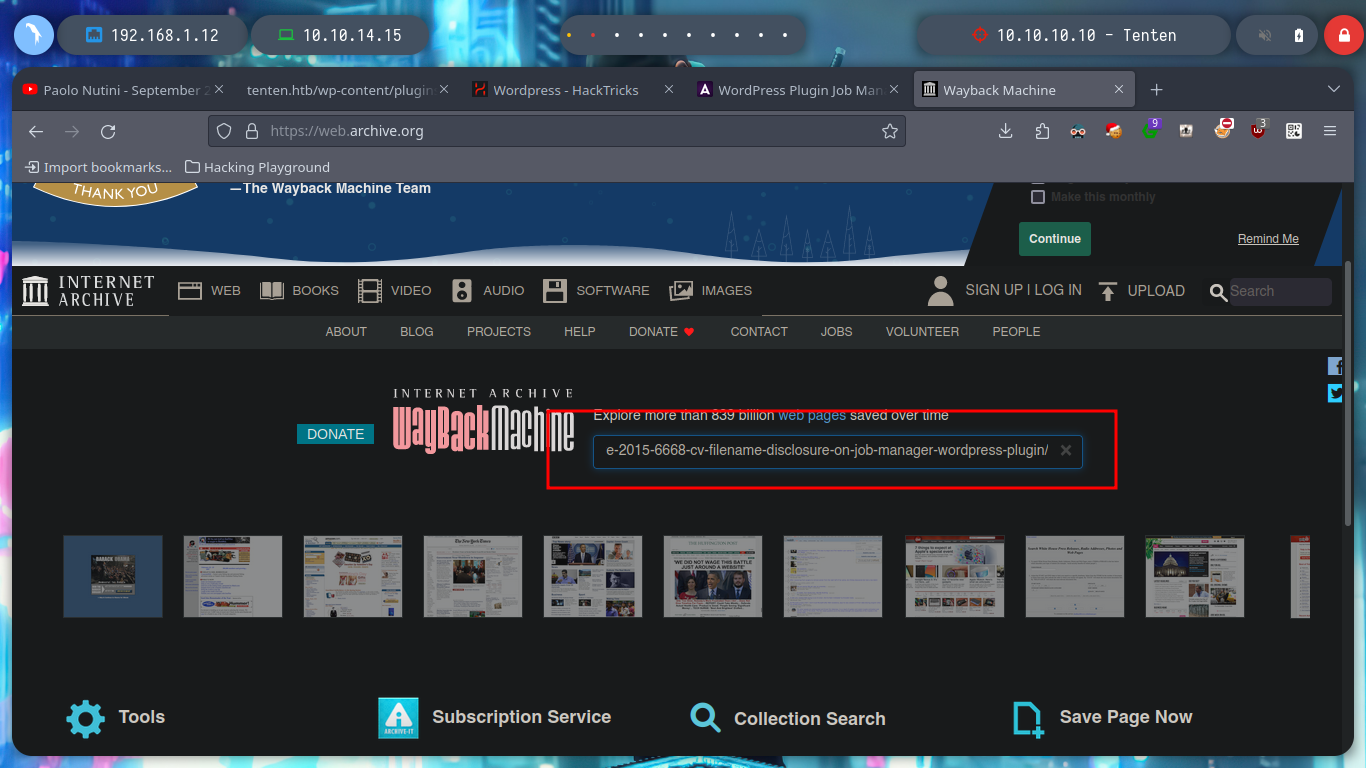Screen dimensions: 1366x768
Task: Click the green Continue donation button
Action: point(1055,239)
